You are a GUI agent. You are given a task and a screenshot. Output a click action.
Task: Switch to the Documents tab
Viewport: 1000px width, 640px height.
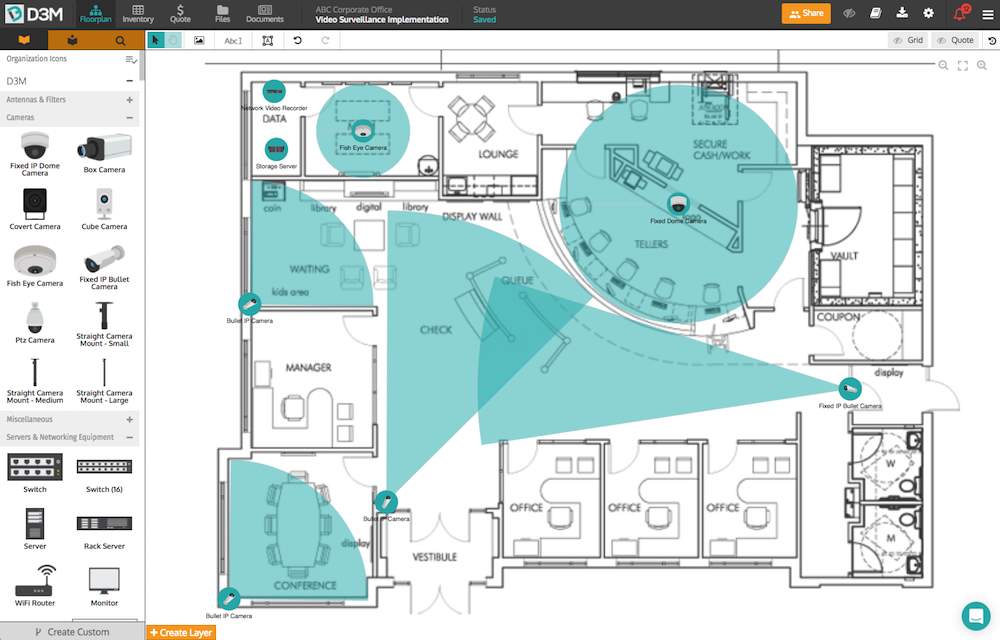tap(265, 14)
